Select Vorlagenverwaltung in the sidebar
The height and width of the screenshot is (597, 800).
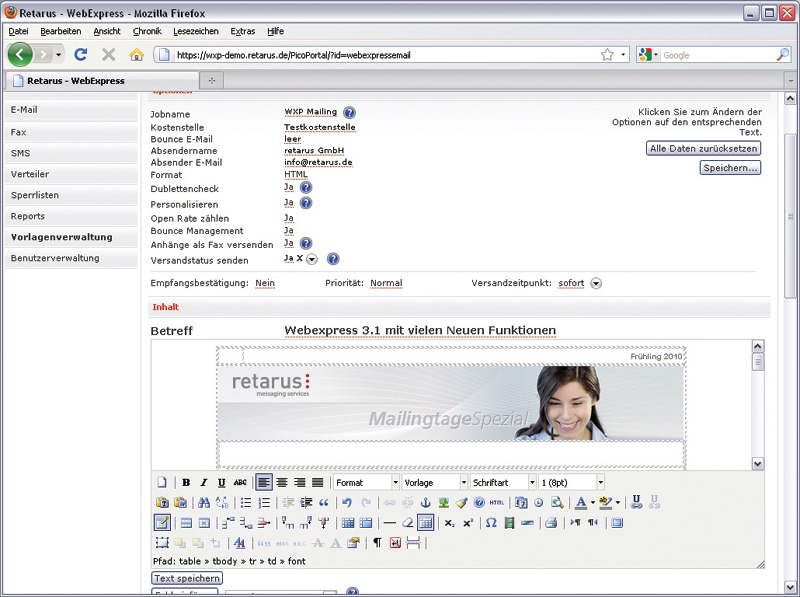click(61, 238)
